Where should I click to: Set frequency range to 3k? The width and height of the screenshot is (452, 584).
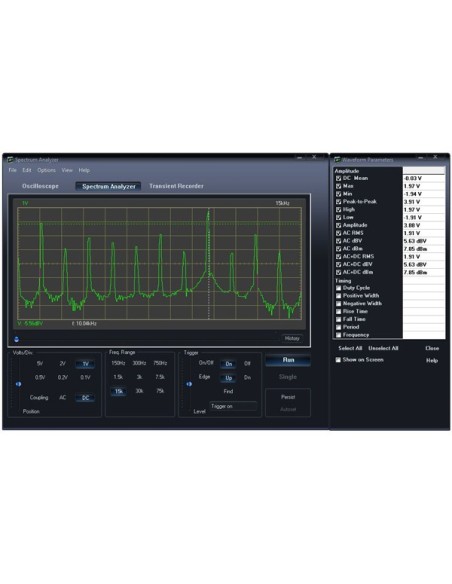tap(139, 377)
